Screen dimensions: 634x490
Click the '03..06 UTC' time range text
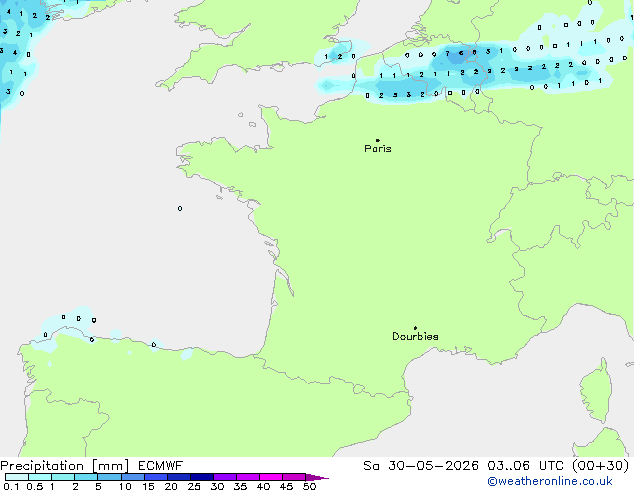pos(525,466)
